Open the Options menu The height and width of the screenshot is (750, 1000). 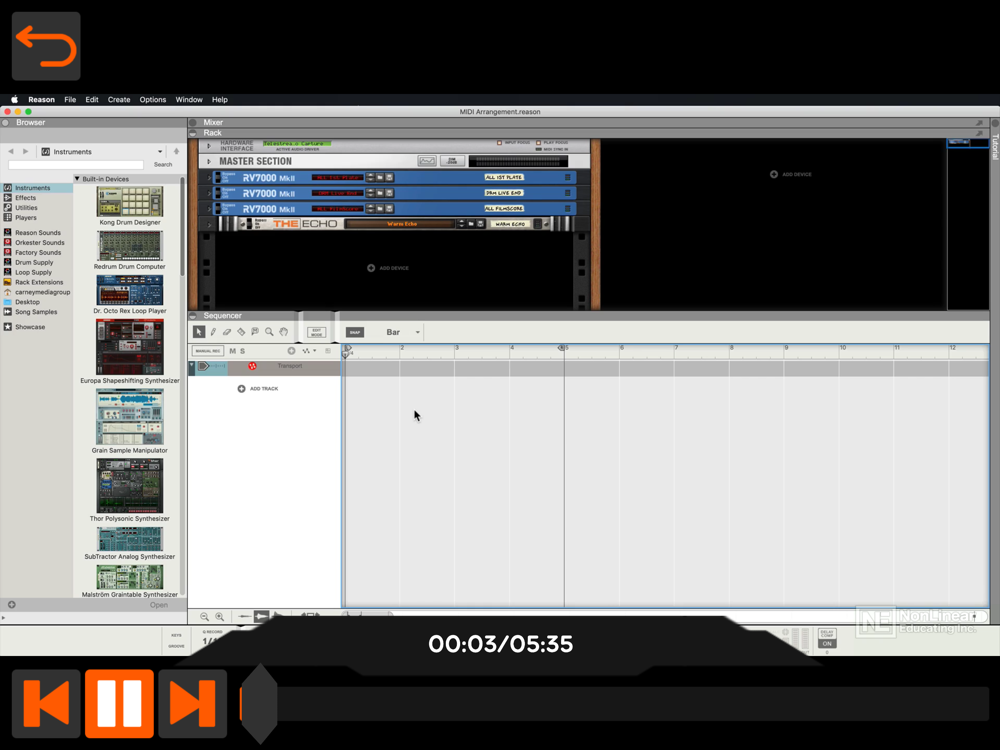click(x=152, y=99)
